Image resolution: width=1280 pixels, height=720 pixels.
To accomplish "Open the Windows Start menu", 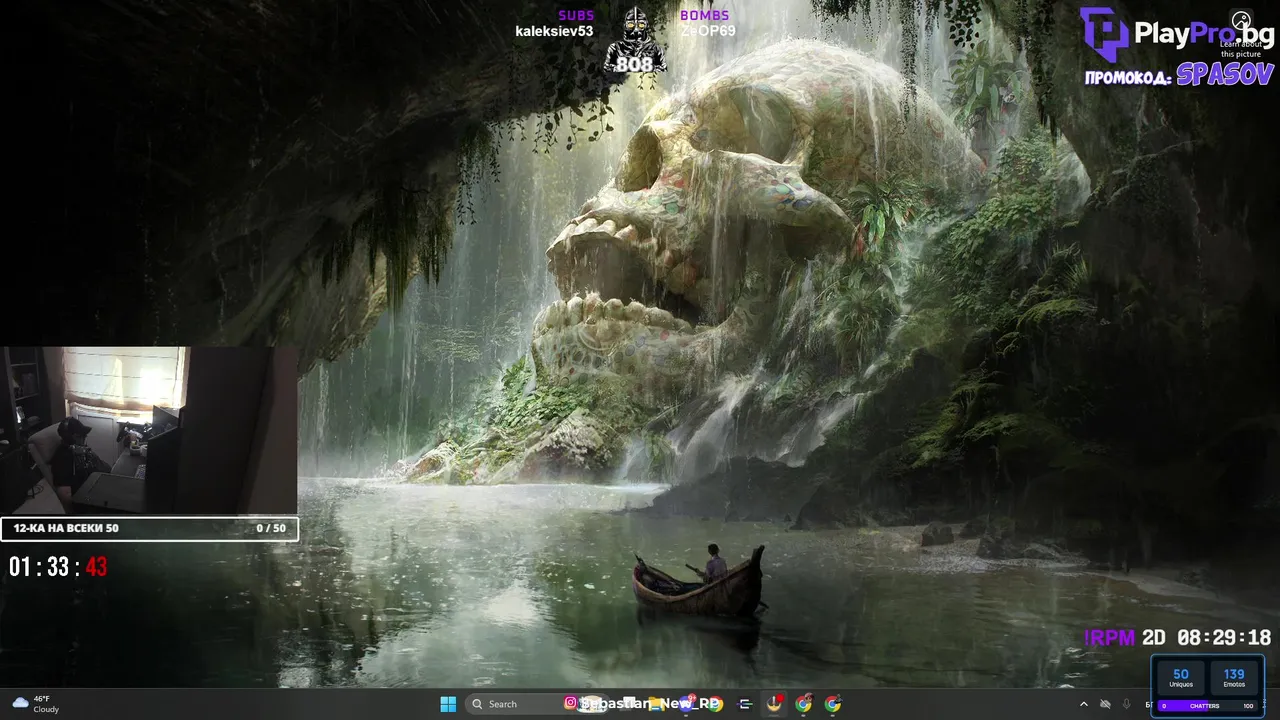I will [447, 704].
